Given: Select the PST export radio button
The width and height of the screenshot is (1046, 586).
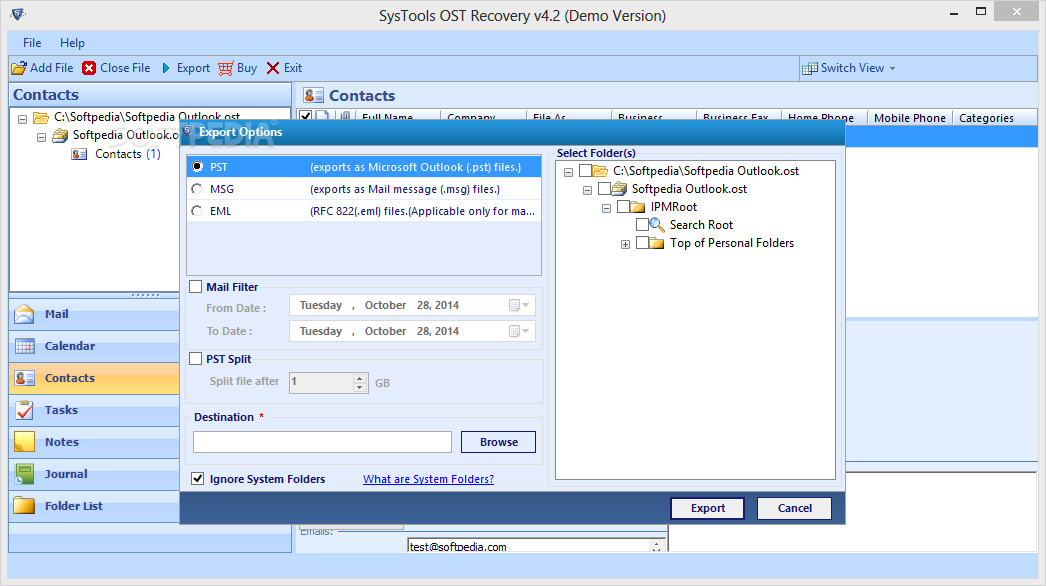Looking at the screenshot, I should coord(197,166).
